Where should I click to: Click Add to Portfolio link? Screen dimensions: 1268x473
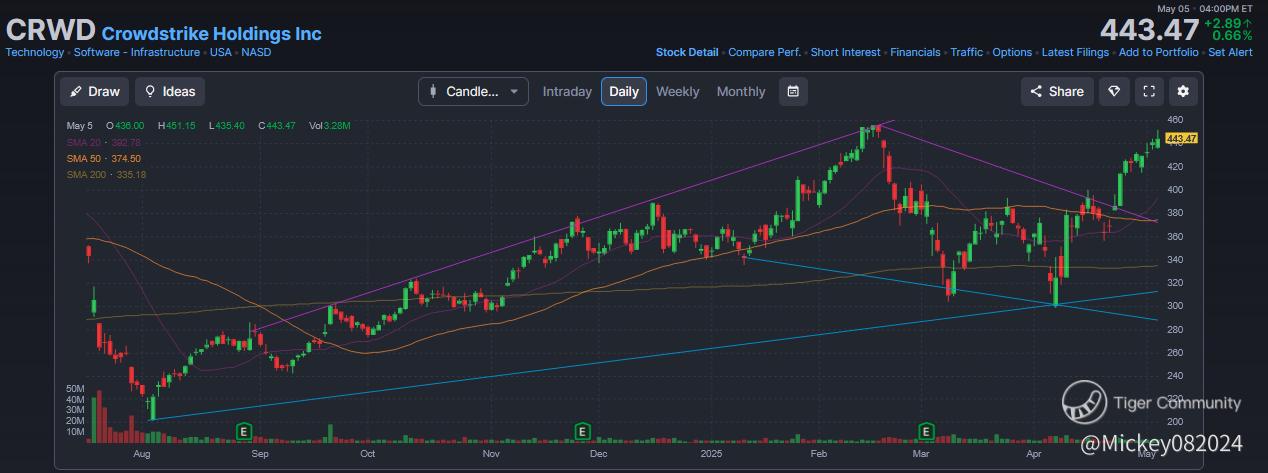click(1159, 52)
